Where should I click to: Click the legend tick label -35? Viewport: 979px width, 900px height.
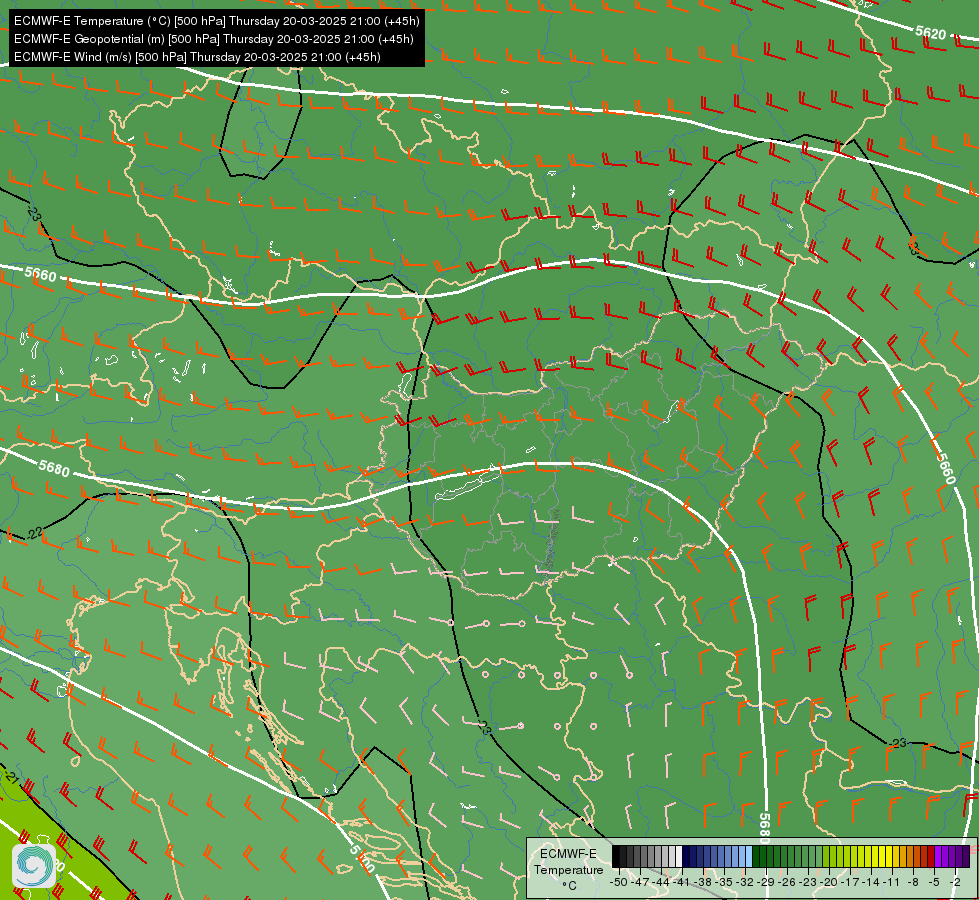tap(724, 883)
